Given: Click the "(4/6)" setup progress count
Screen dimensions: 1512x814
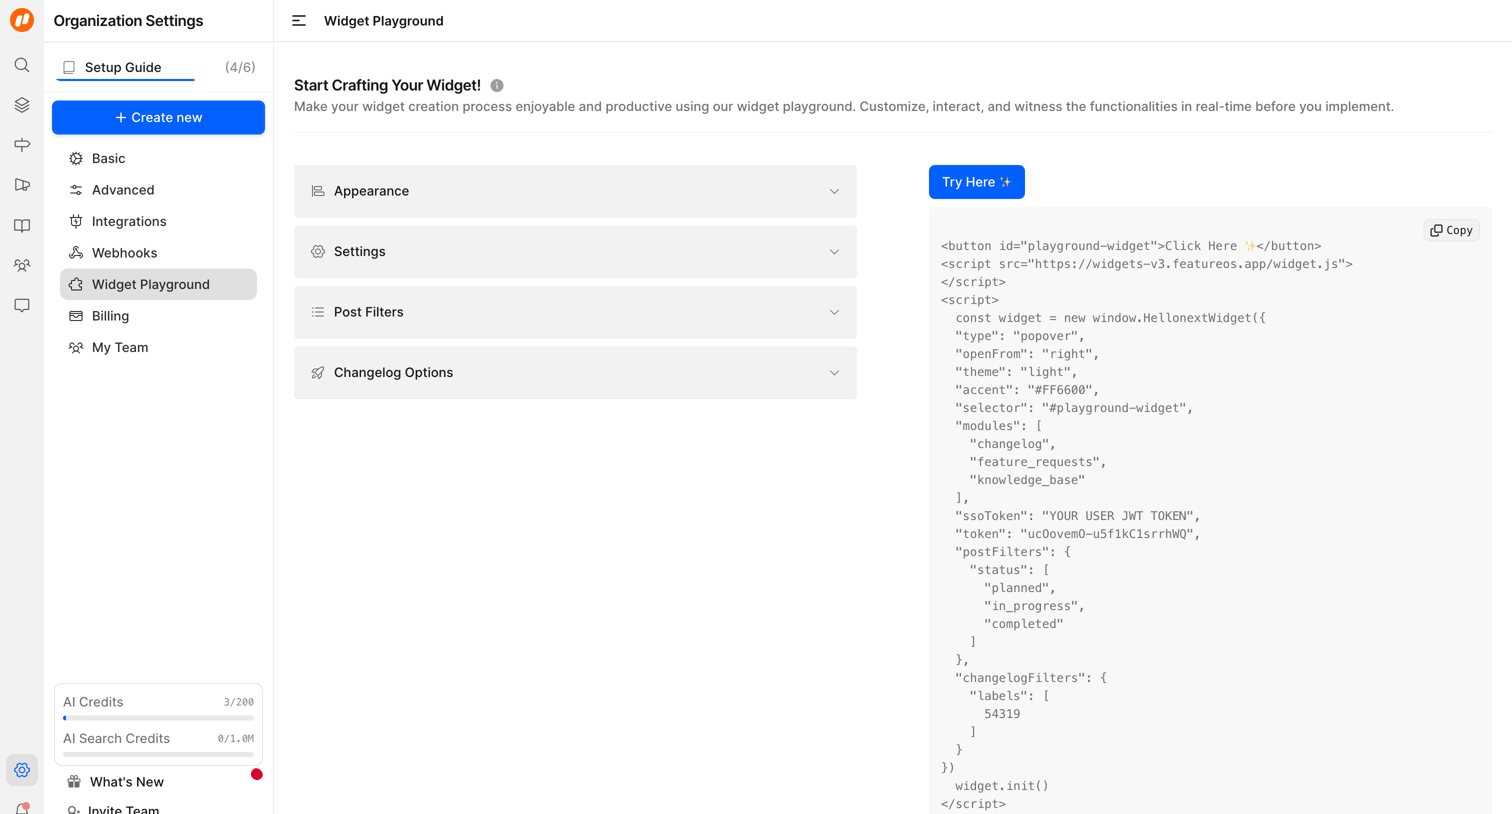Looking at the screenshot, I should 240,67.
